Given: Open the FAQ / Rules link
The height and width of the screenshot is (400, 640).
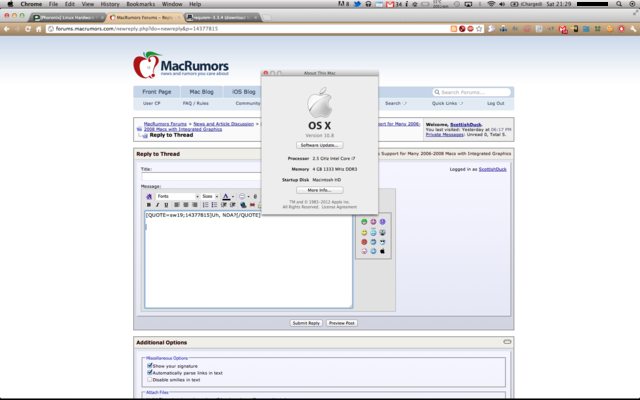Looking at the screenshot, I should pos(196,104).
